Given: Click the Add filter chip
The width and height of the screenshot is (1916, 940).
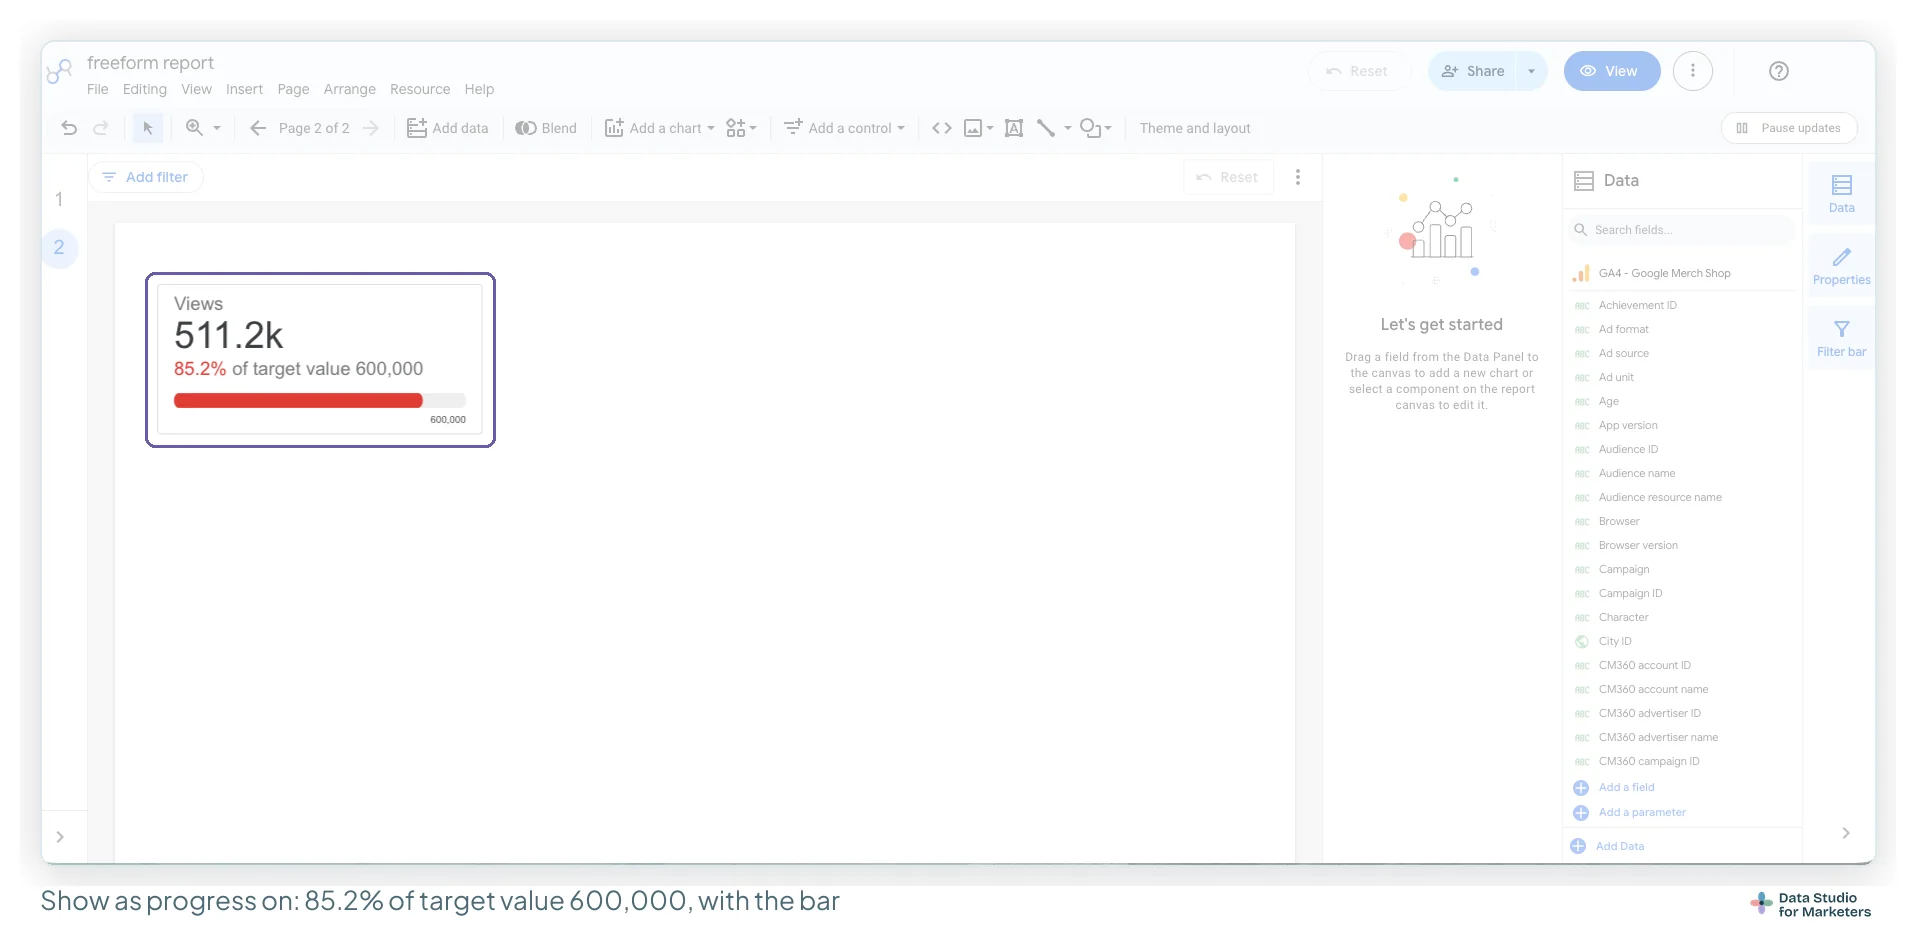Looking at the screenshot, I should 146,177.
